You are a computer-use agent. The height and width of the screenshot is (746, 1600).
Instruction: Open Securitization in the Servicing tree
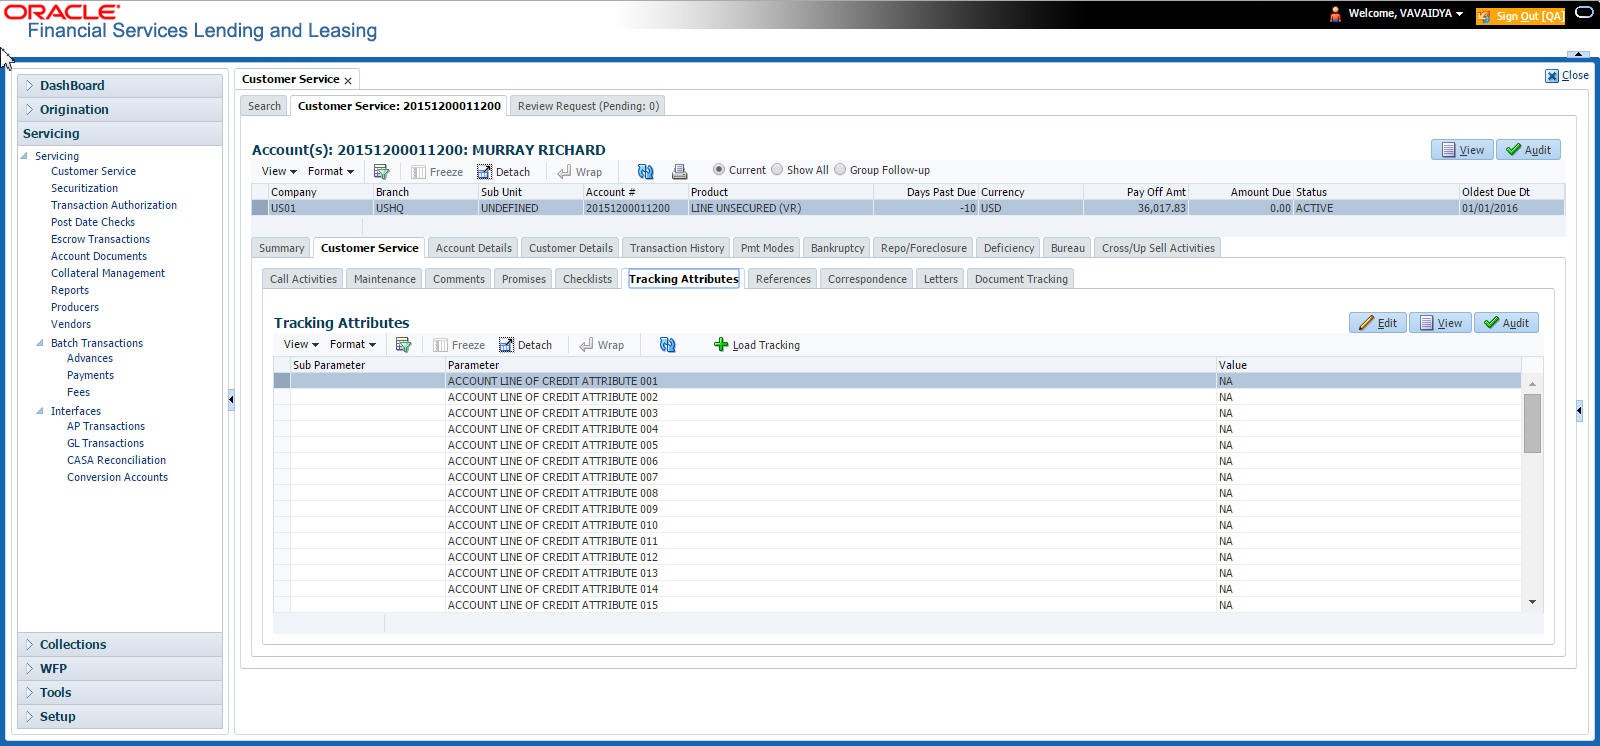84,188
